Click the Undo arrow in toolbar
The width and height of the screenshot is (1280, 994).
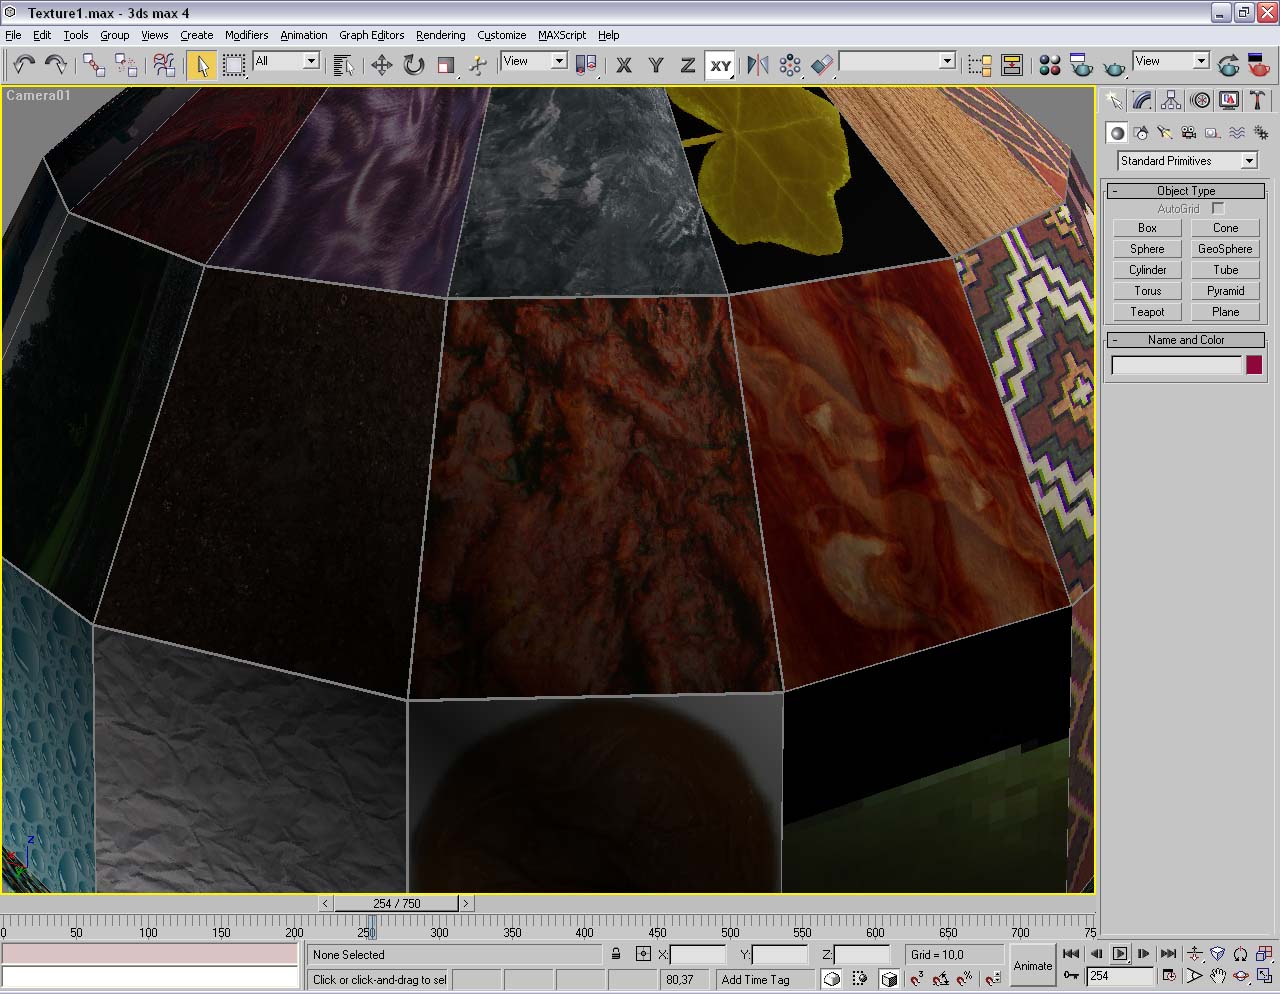(24, 66)
